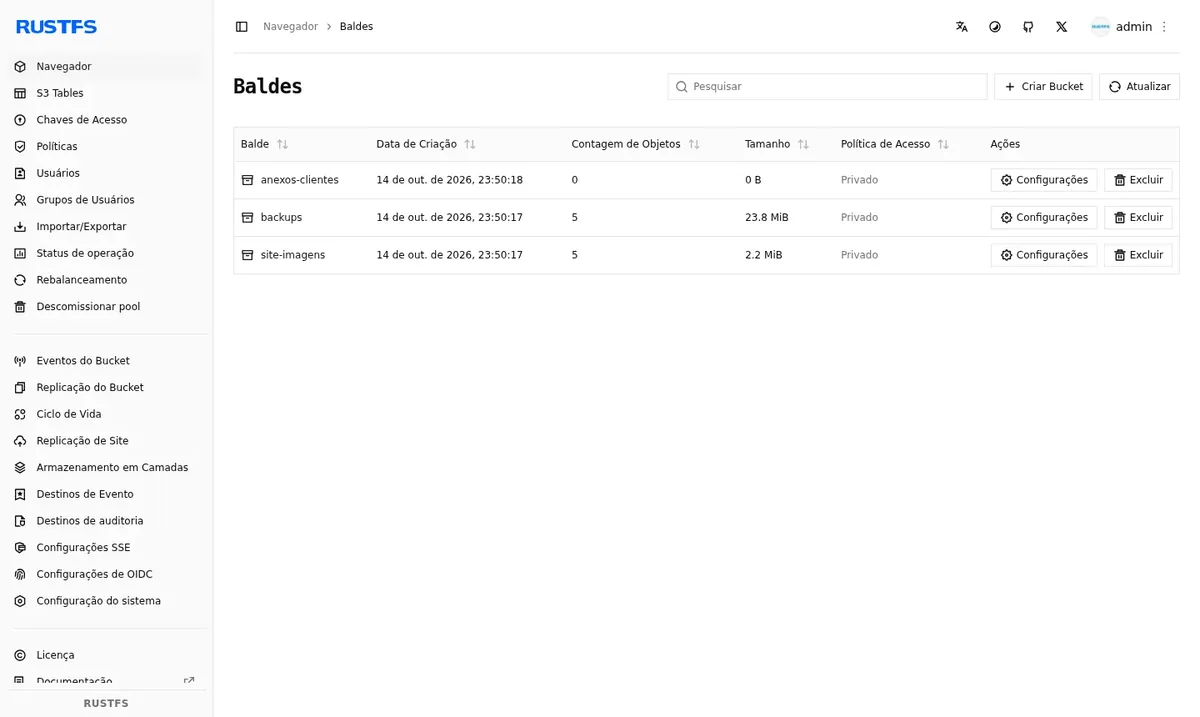The width and height of the screenshot is (1200, 717).
Task: Open Configurações for backups bucket
Action: (1043, 217)
